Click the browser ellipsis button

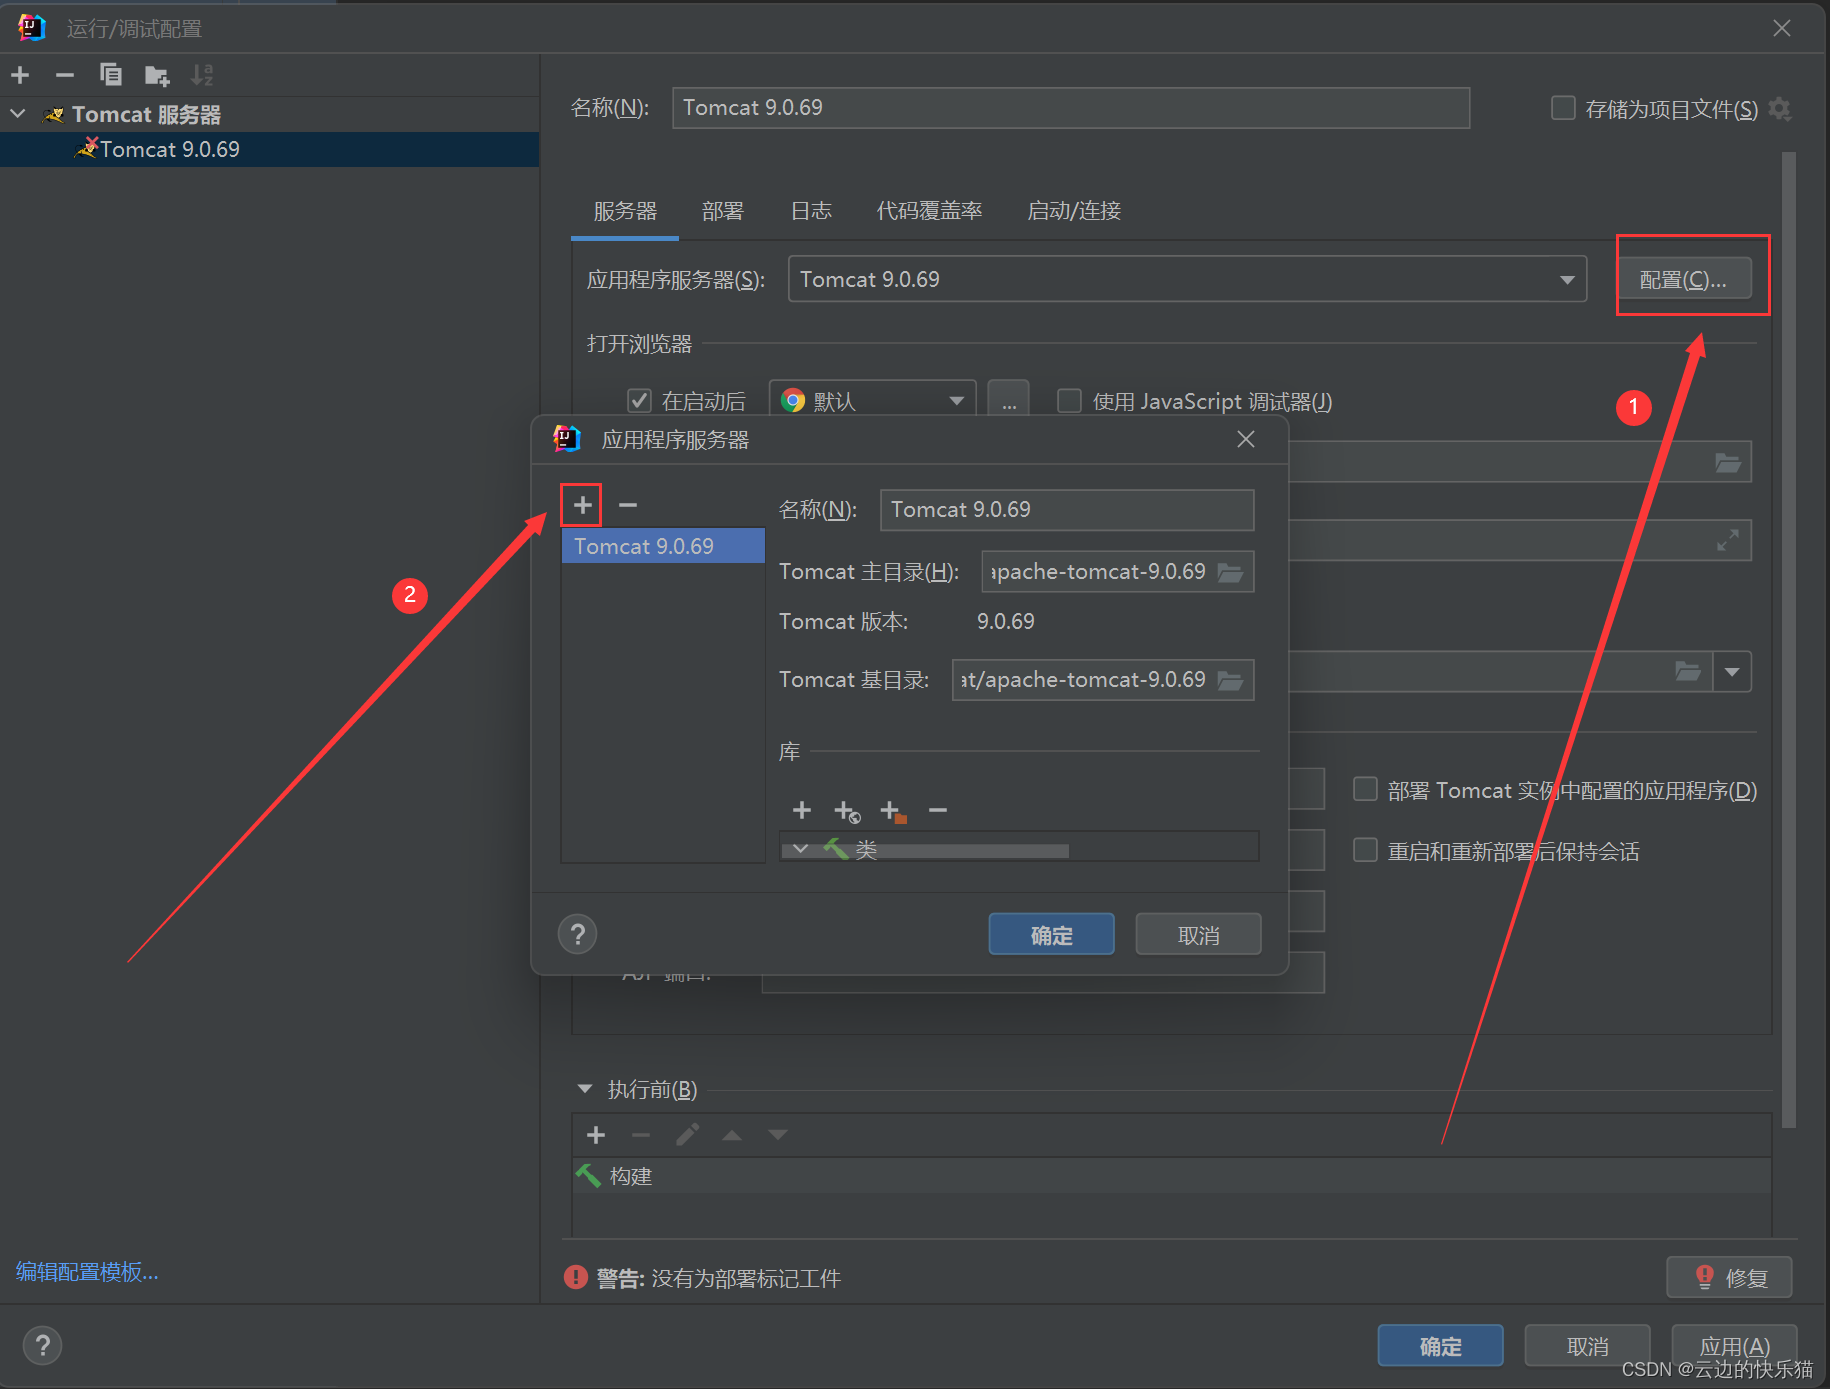point(1008,401)
